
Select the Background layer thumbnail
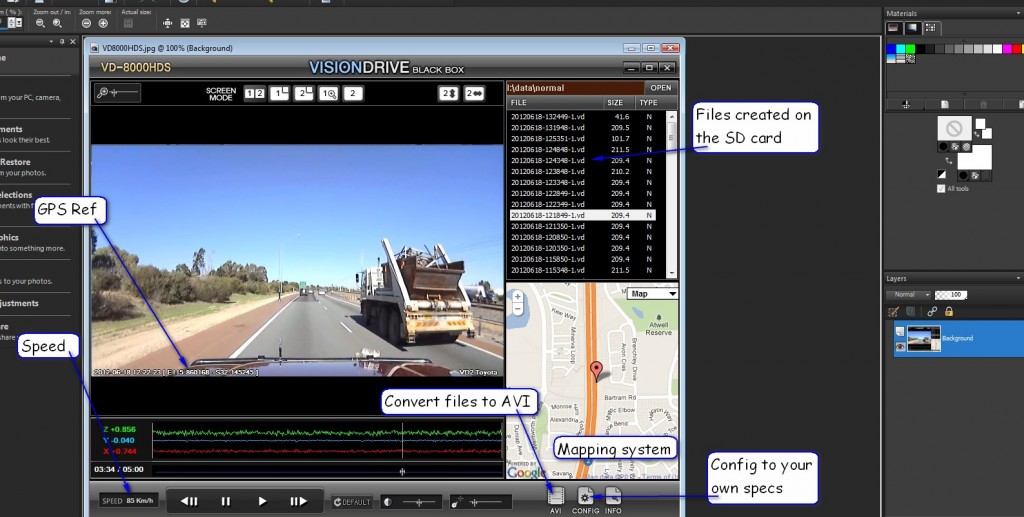click(923, 339)
